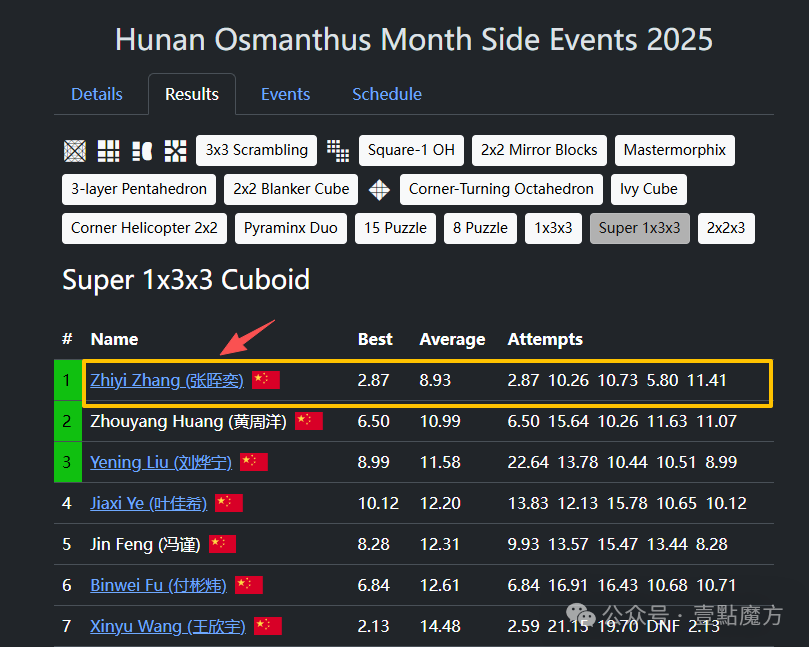Switch to the Details tab

point(97,94)
